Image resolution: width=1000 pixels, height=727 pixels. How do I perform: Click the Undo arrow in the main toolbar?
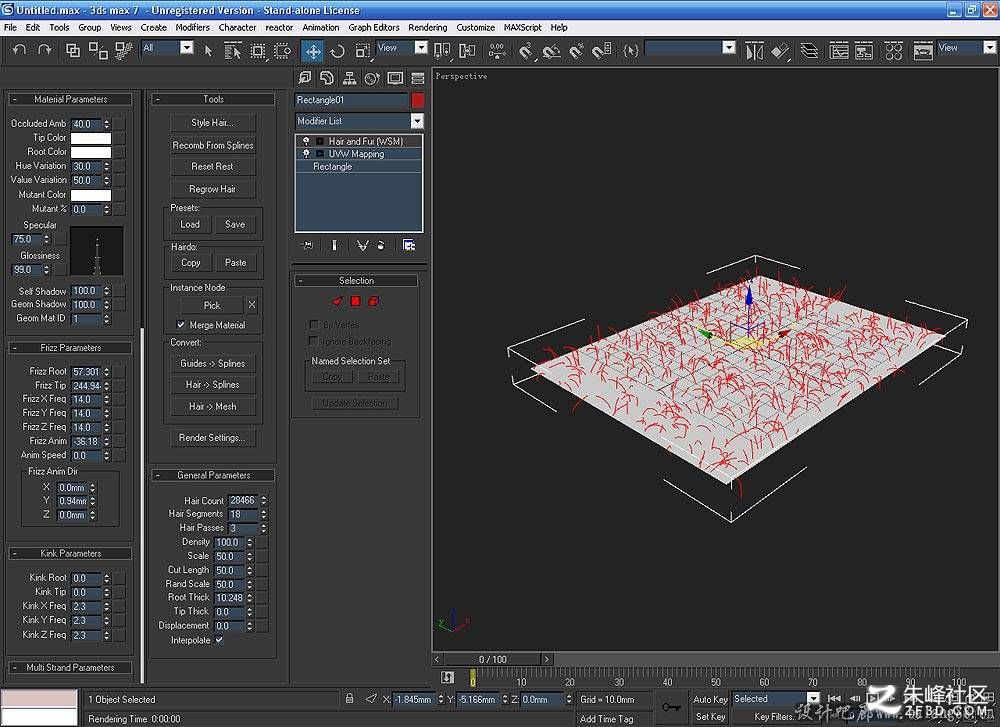(x=19, y=50)
